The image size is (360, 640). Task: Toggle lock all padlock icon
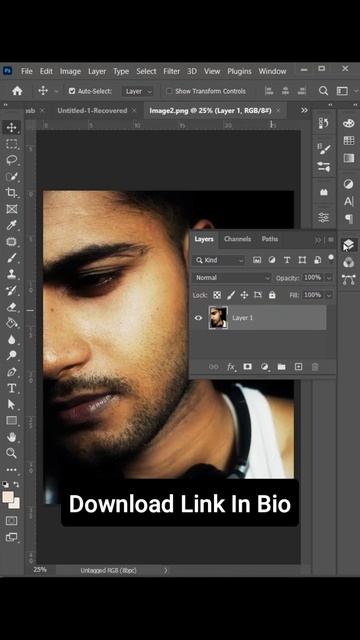tap(272, 295)
